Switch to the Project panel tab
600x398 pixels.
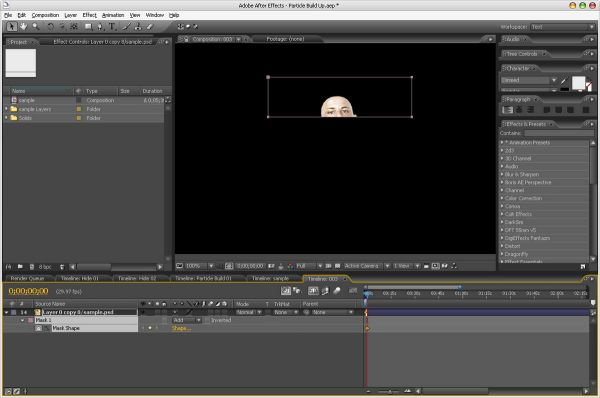19,42
